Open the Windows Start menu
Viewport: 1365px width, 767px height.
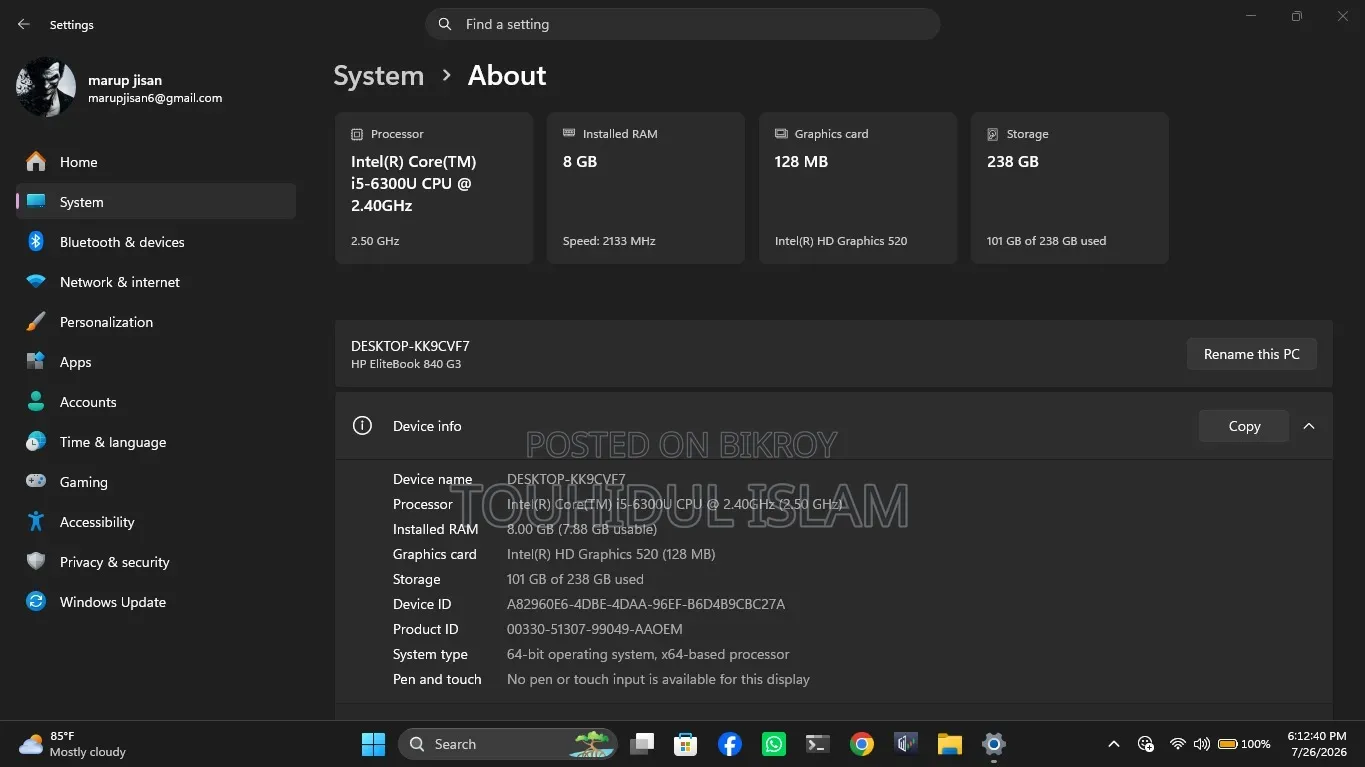[373, 744]
